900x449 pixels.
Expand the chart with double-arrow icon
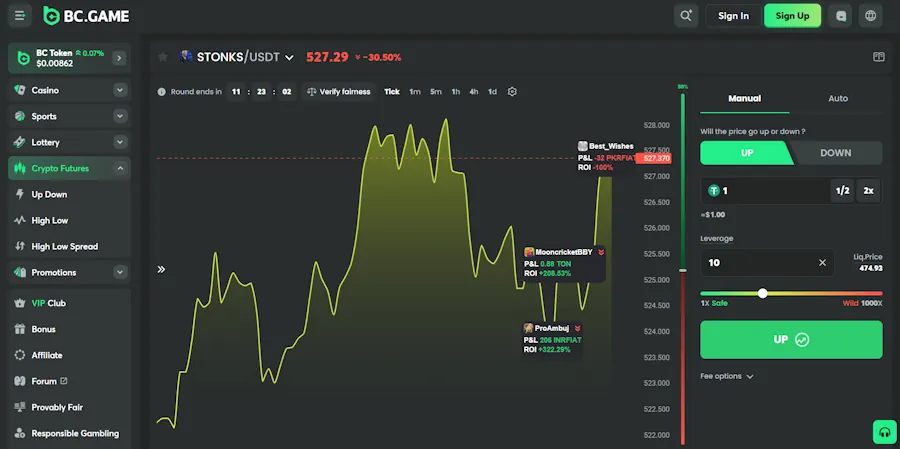tap(161, 269)
